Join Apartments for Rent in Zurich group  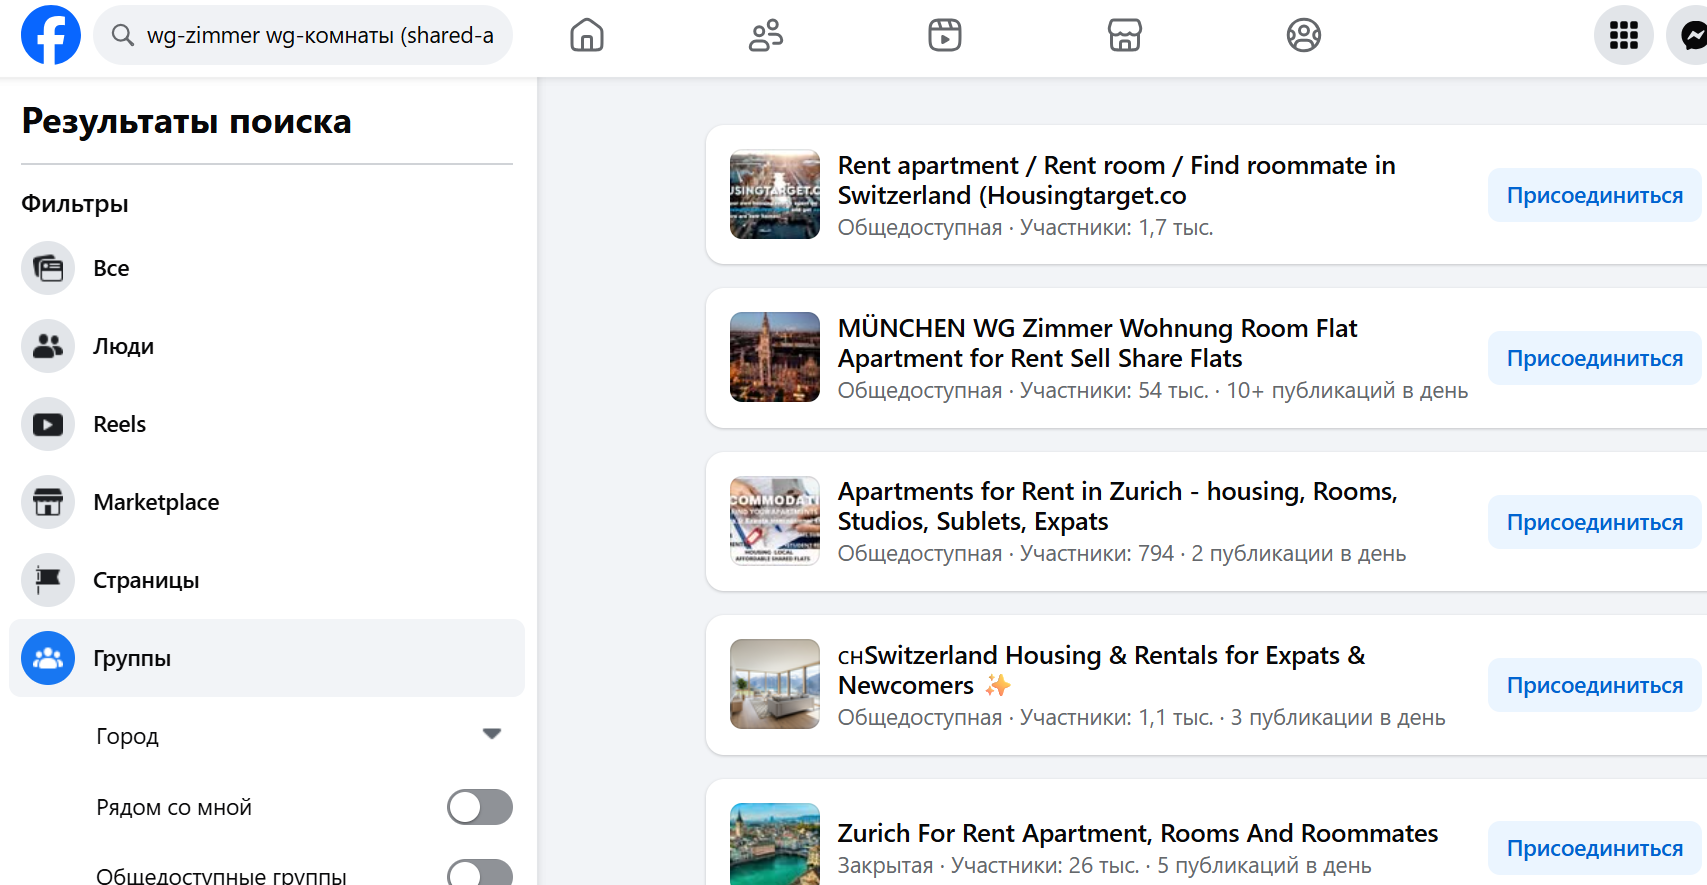pyautogui.click(x=1594, y=522)
